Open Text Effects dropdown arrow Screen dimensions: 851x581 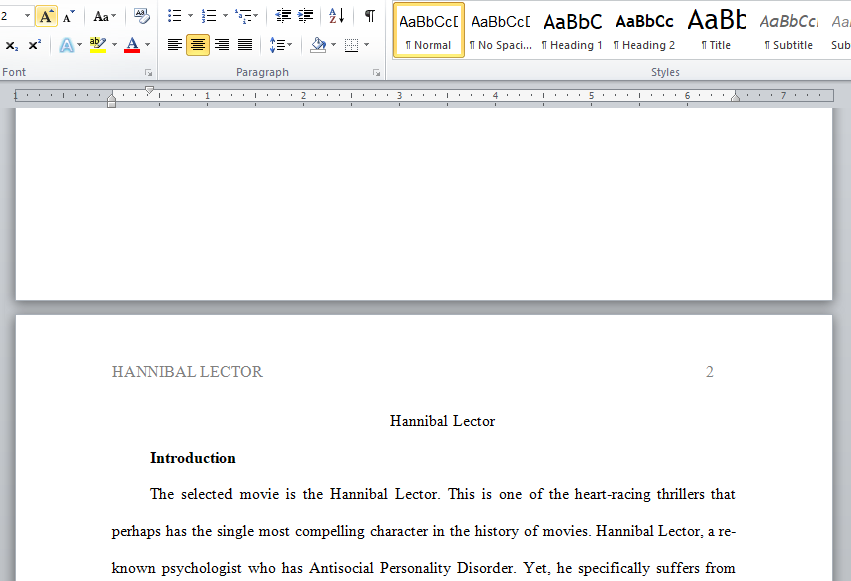coord(79,45)
